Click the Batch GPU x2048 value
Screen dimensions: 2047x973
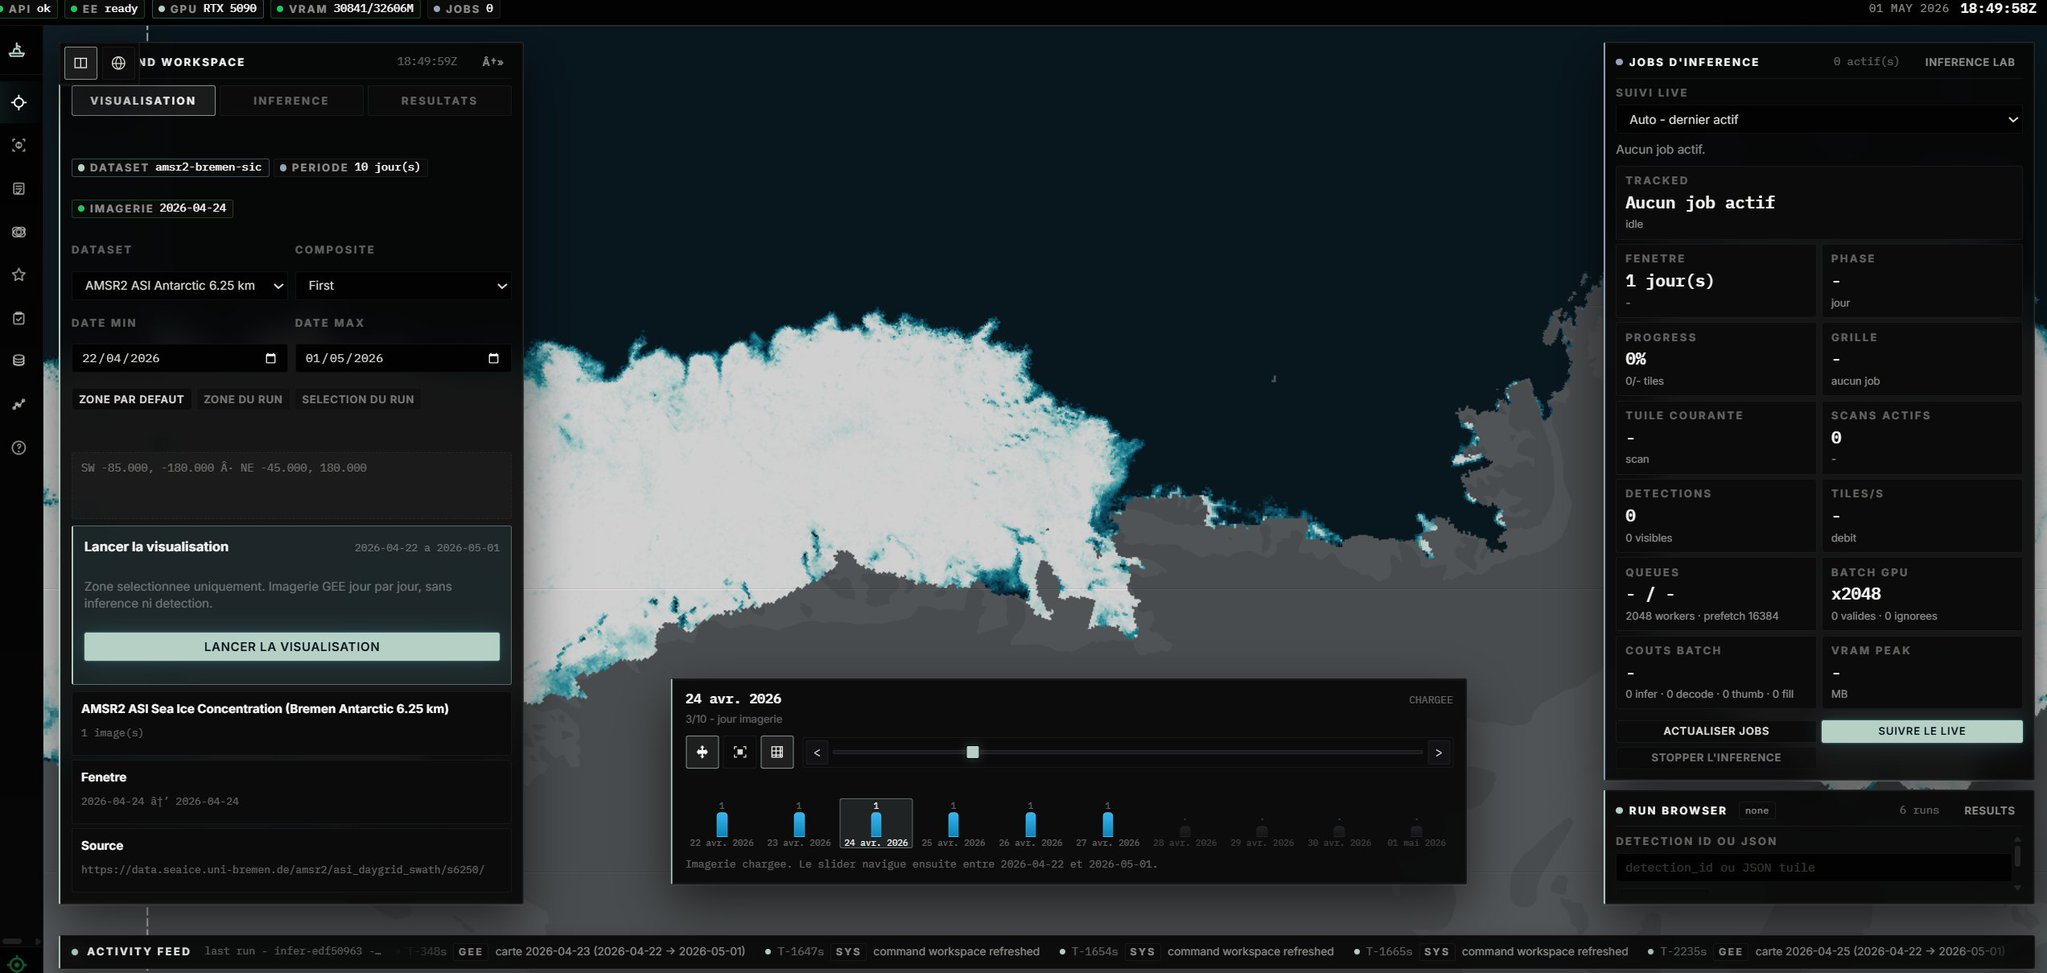1856,594
